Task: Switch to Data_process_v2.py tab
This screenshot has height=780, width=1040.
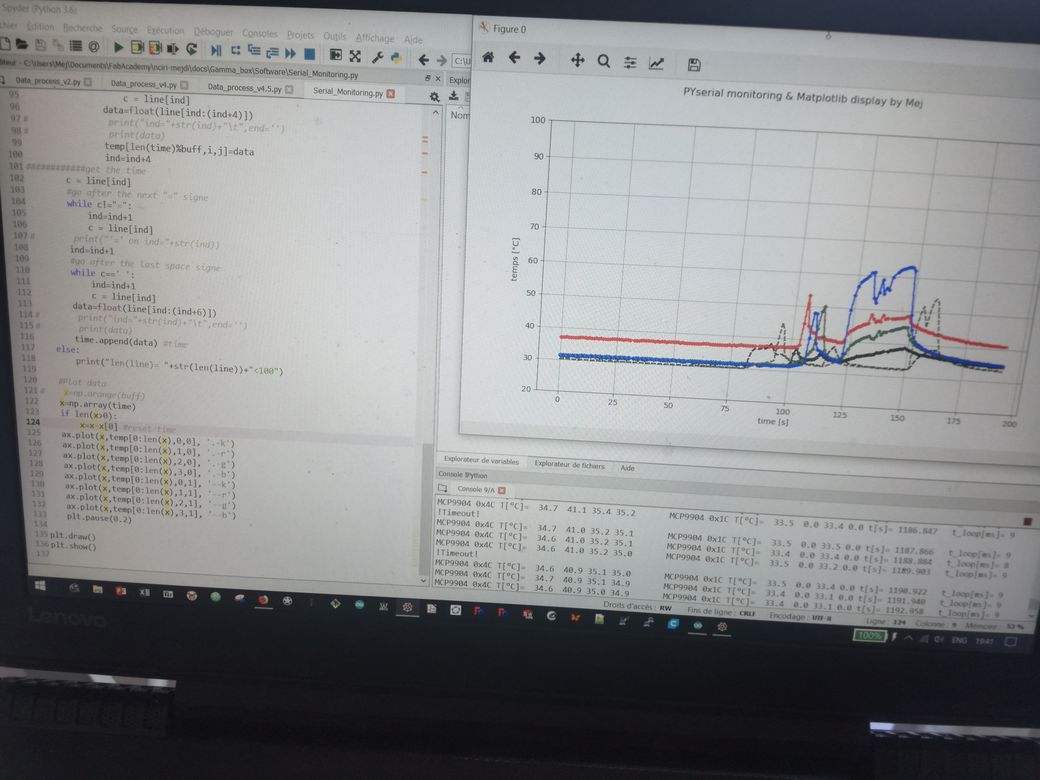Action: [x=48, y=82]
